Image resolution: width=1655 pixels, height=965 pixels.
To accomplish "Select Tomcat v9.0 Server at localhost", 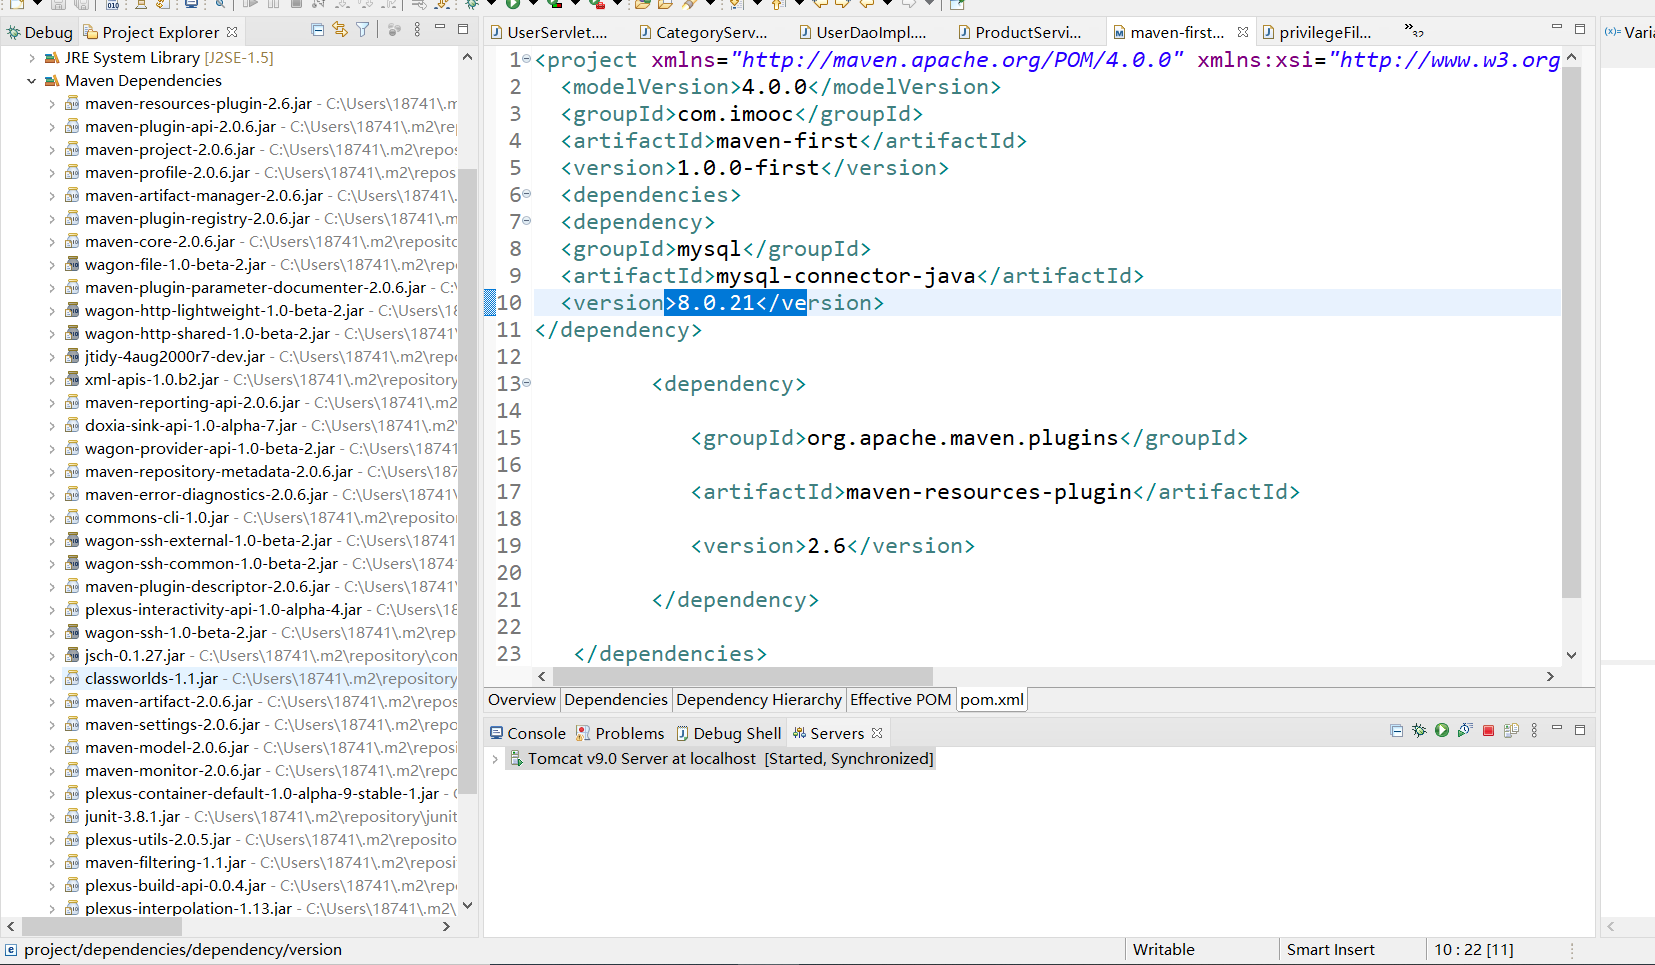I will [x=731, y=759].
